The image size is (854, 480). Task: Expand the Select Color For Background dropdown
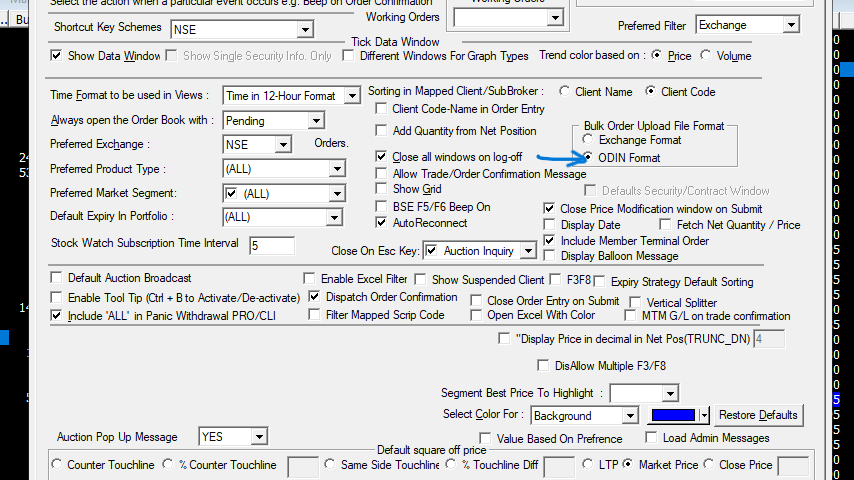(x=629, y=416)
